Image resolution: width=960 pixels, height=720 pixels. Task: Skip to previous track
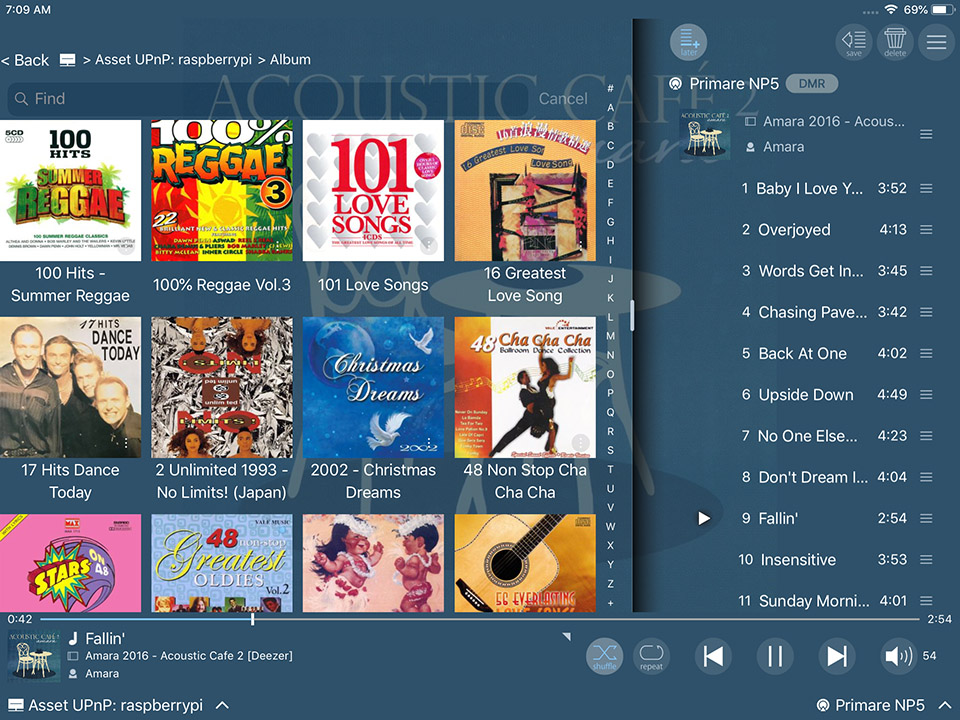click(713, 656)
